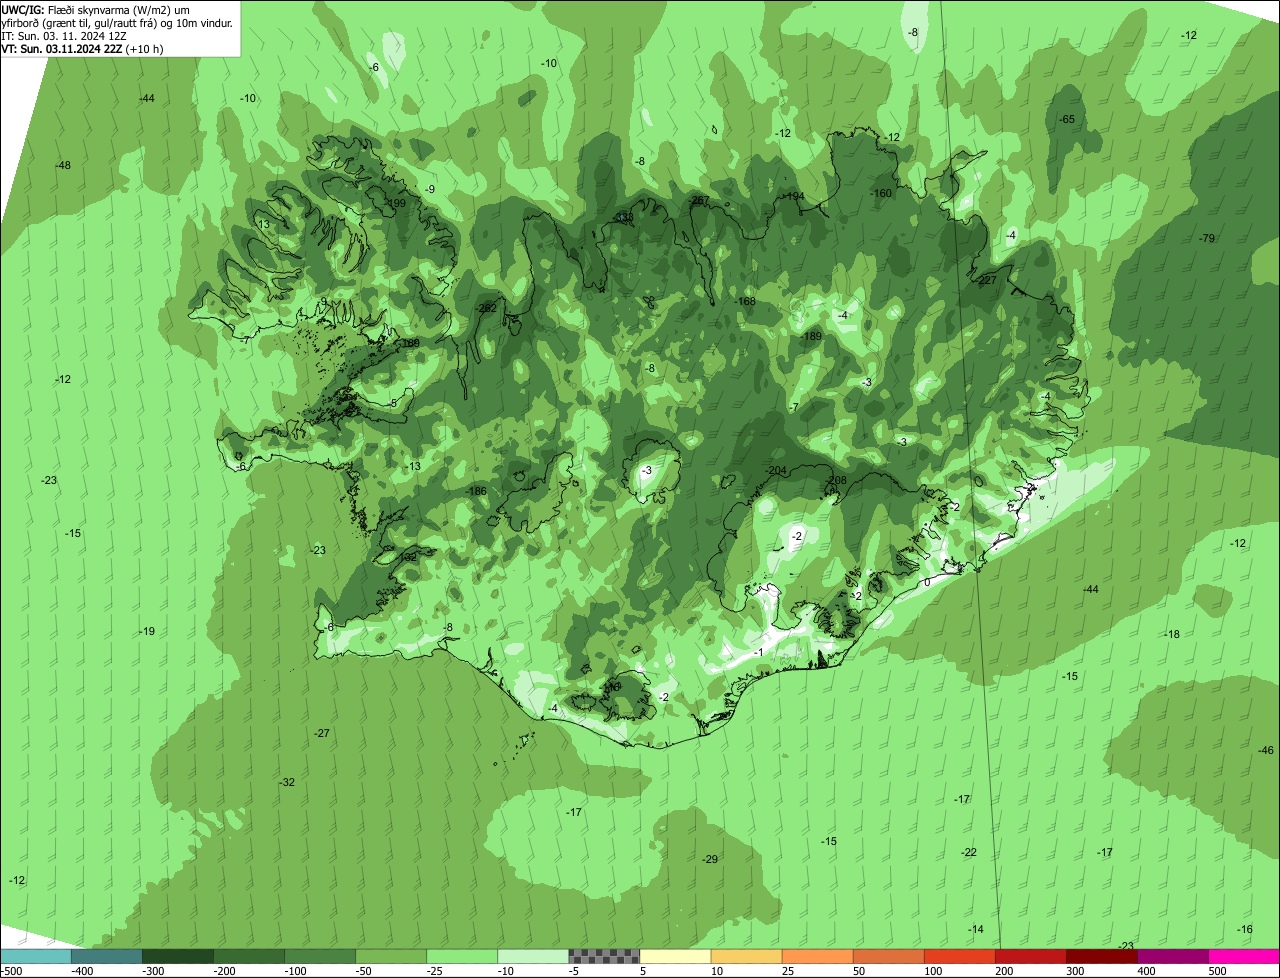Click the '-204' flux value on the map
The height and width of the screenshot is (978, 1280).
coord(775,470)
